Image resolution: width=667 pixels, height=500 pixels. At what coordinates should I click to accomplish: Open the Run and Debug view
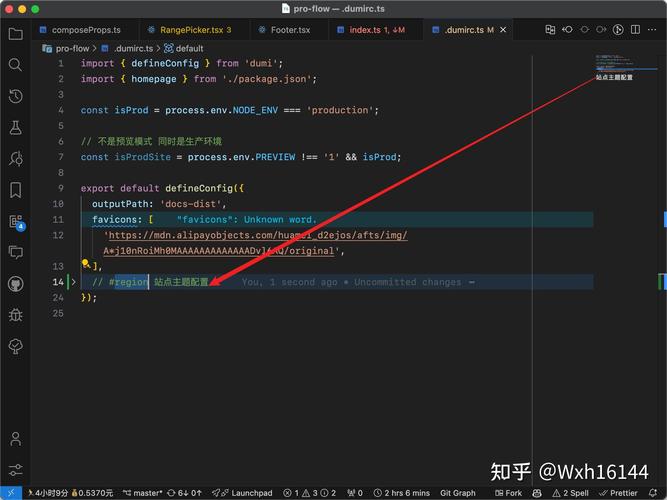pyautogui.click(x=15, y=159)
